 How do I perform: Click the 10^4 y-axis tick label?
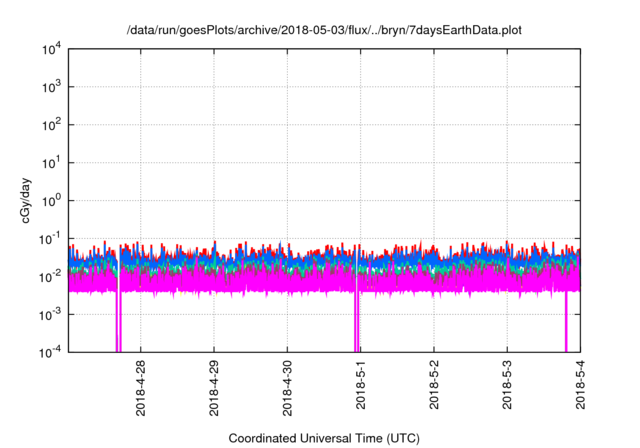(52, 49)
